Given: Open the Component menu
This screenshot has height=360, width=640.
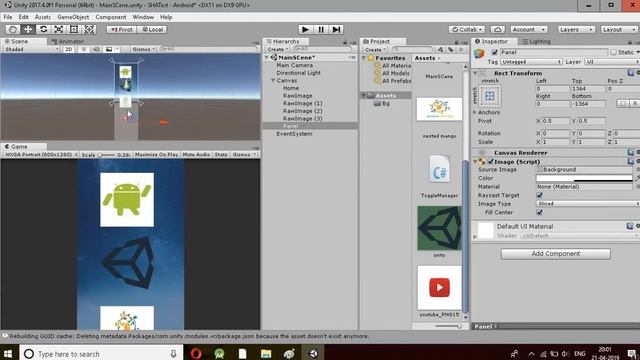Looking at the screenshot, I should [x=111, y=17].
